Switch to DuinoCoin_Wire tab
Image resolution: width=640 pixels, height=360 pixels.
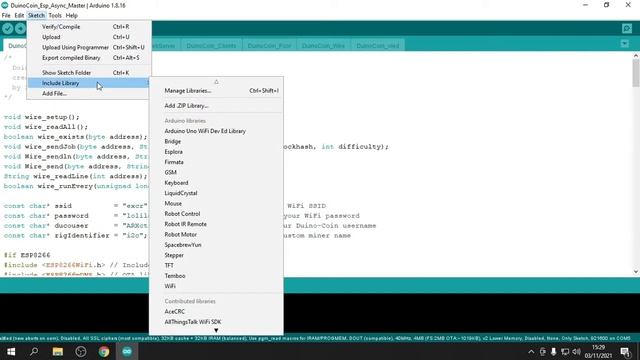pos(323,45)
